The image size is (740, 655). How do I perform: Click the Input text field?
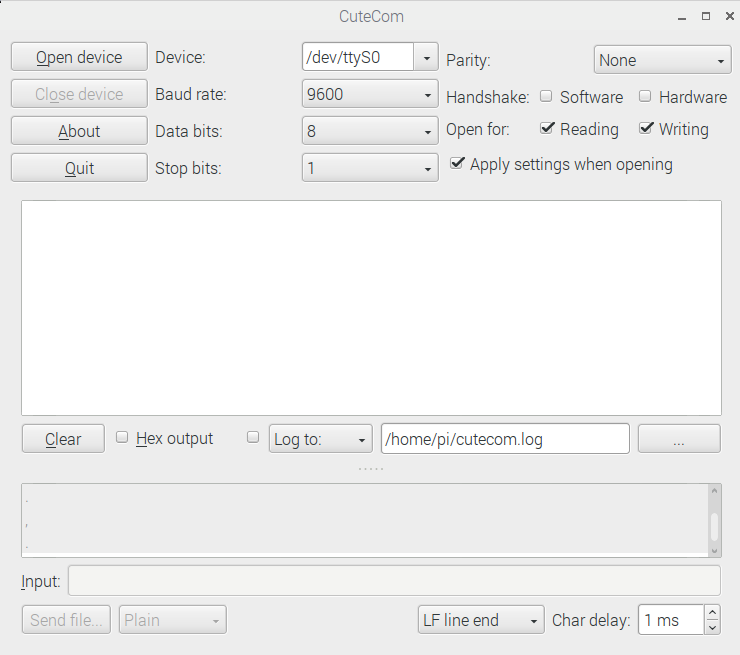pyautogui.click(x=394, y=581)
